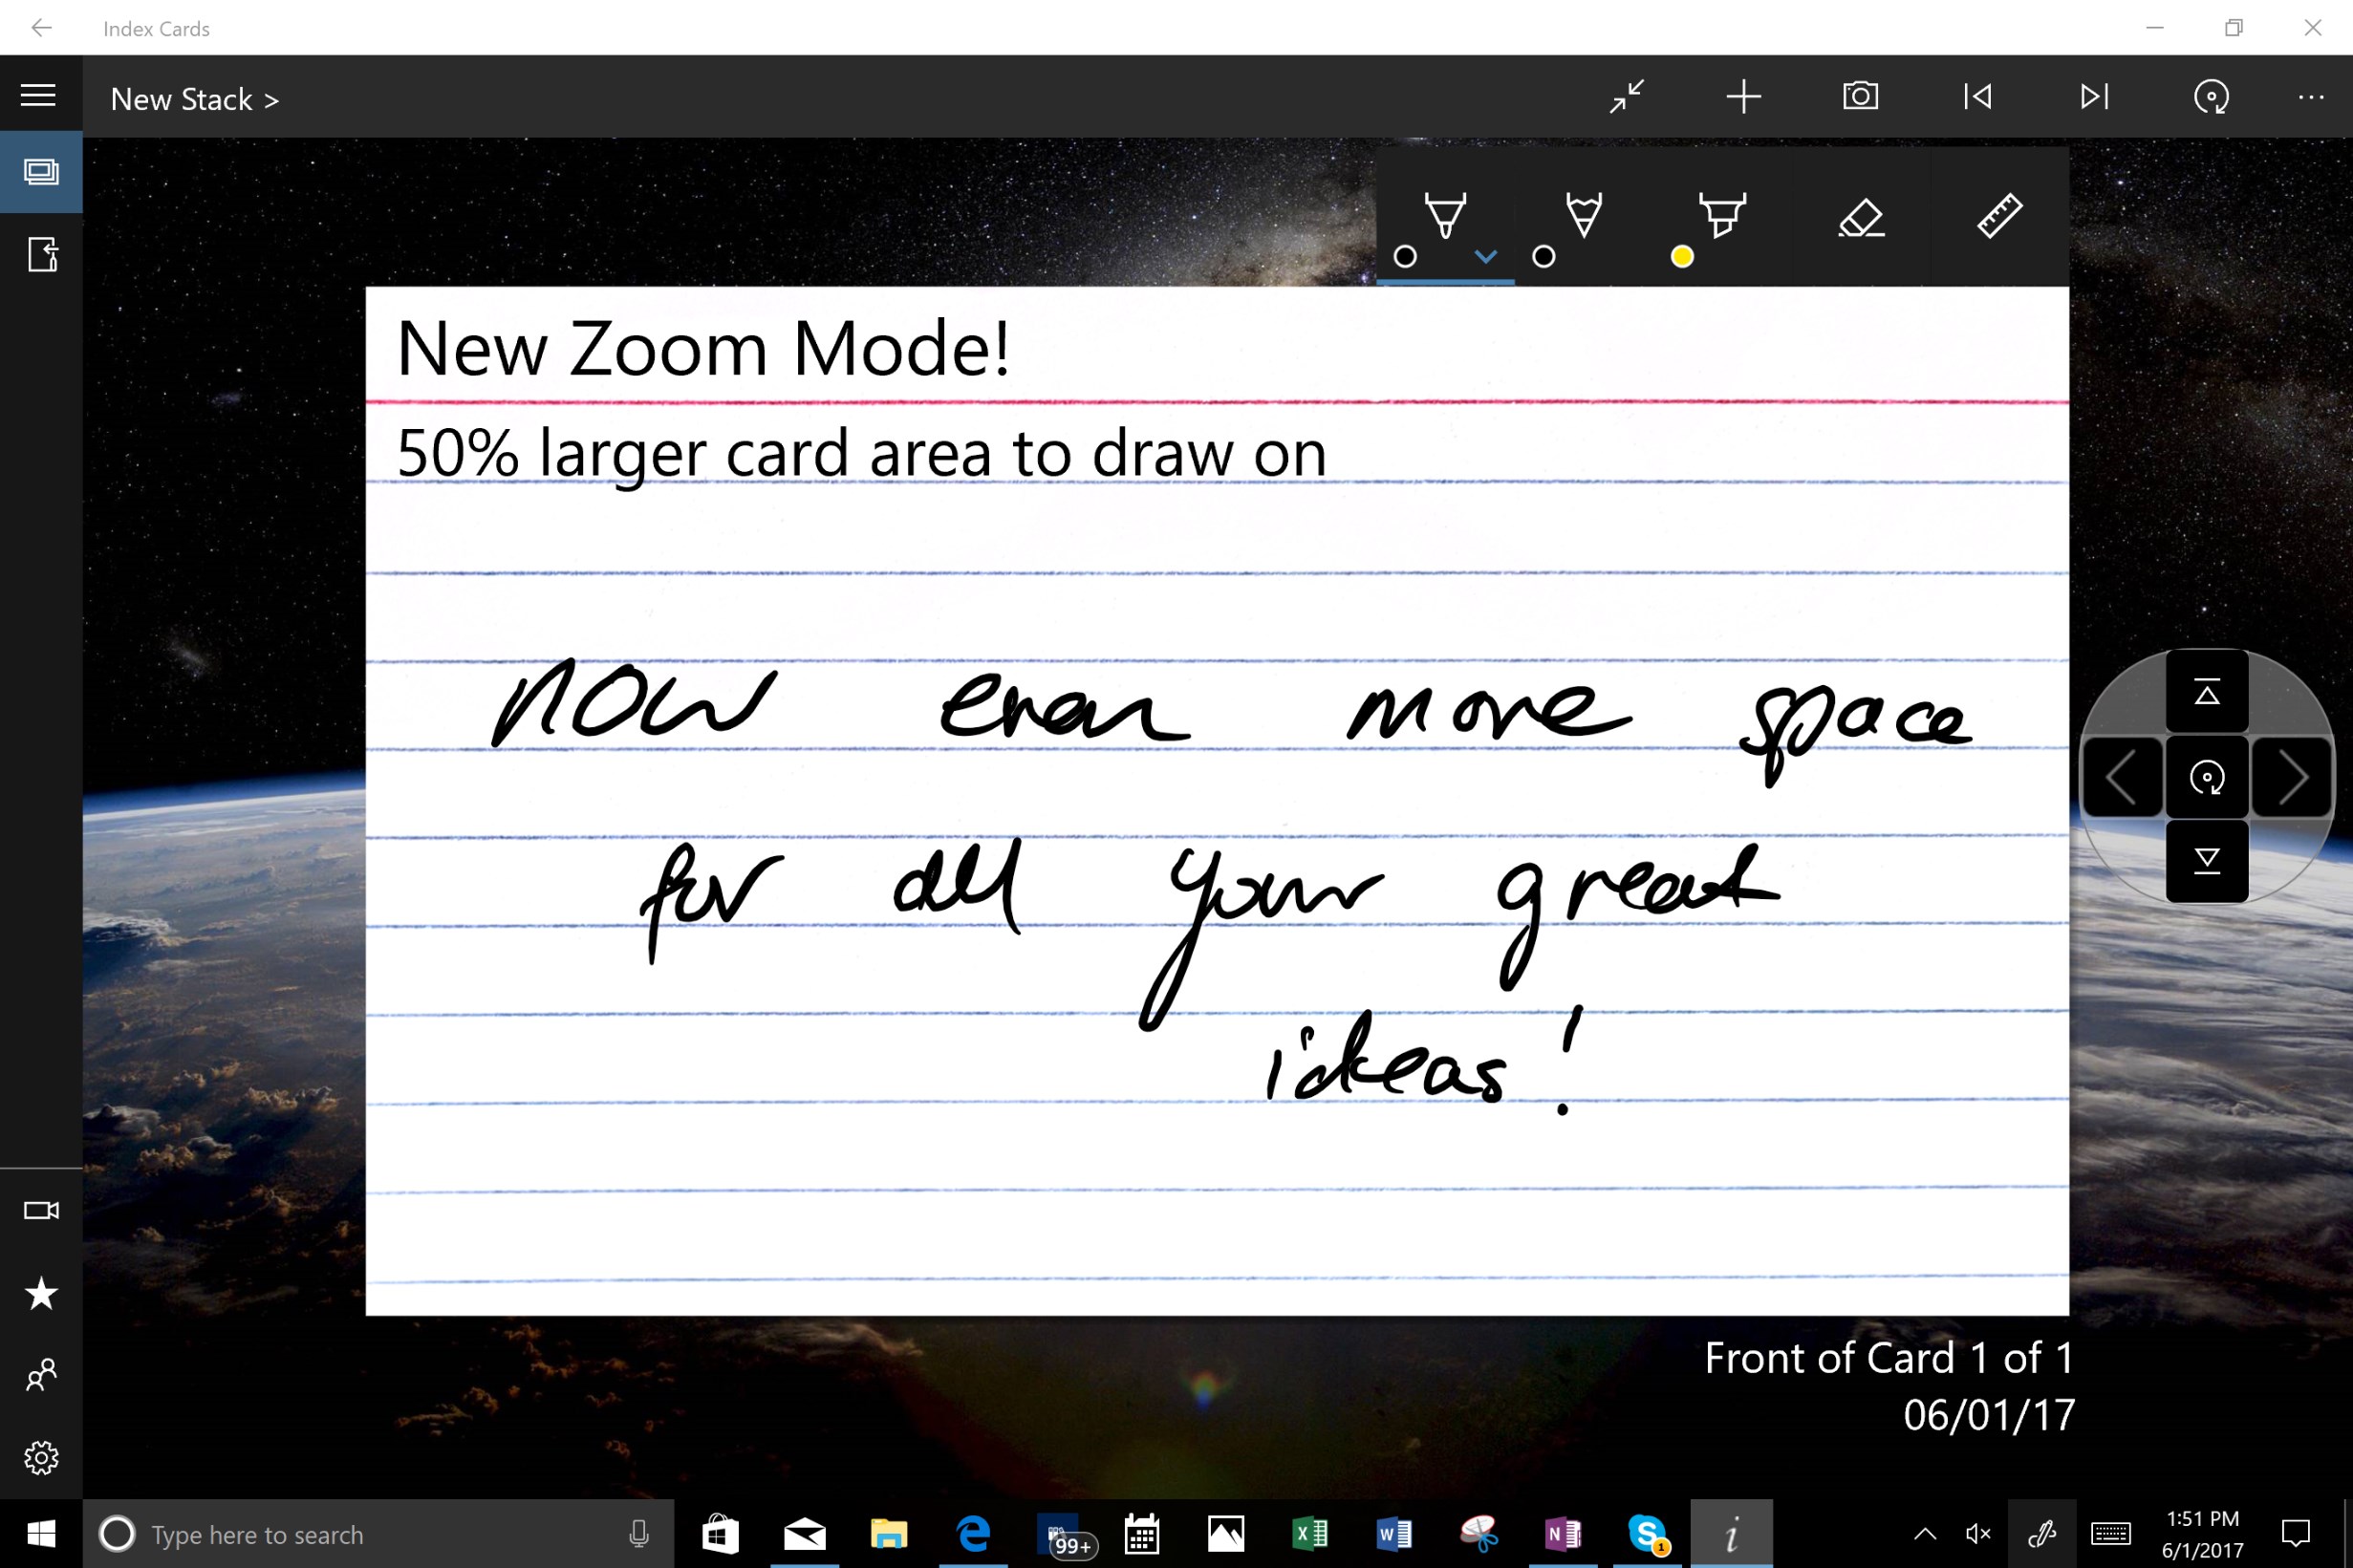The height and width of the screenshot is (1568, 2353).
Task: Click the import card icon in the sidebar
Action: 41,256
